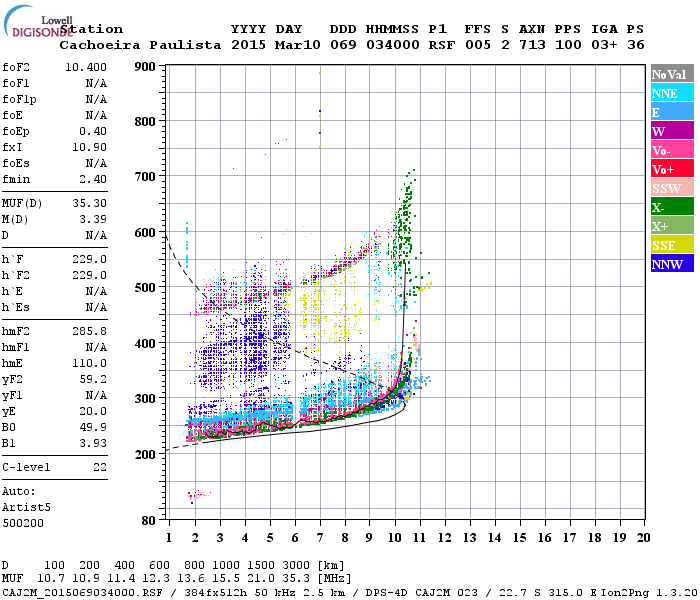700x600 pixels.
Task: Click the 15 MHz x-axis label
Action: click(x=519, y=538)
